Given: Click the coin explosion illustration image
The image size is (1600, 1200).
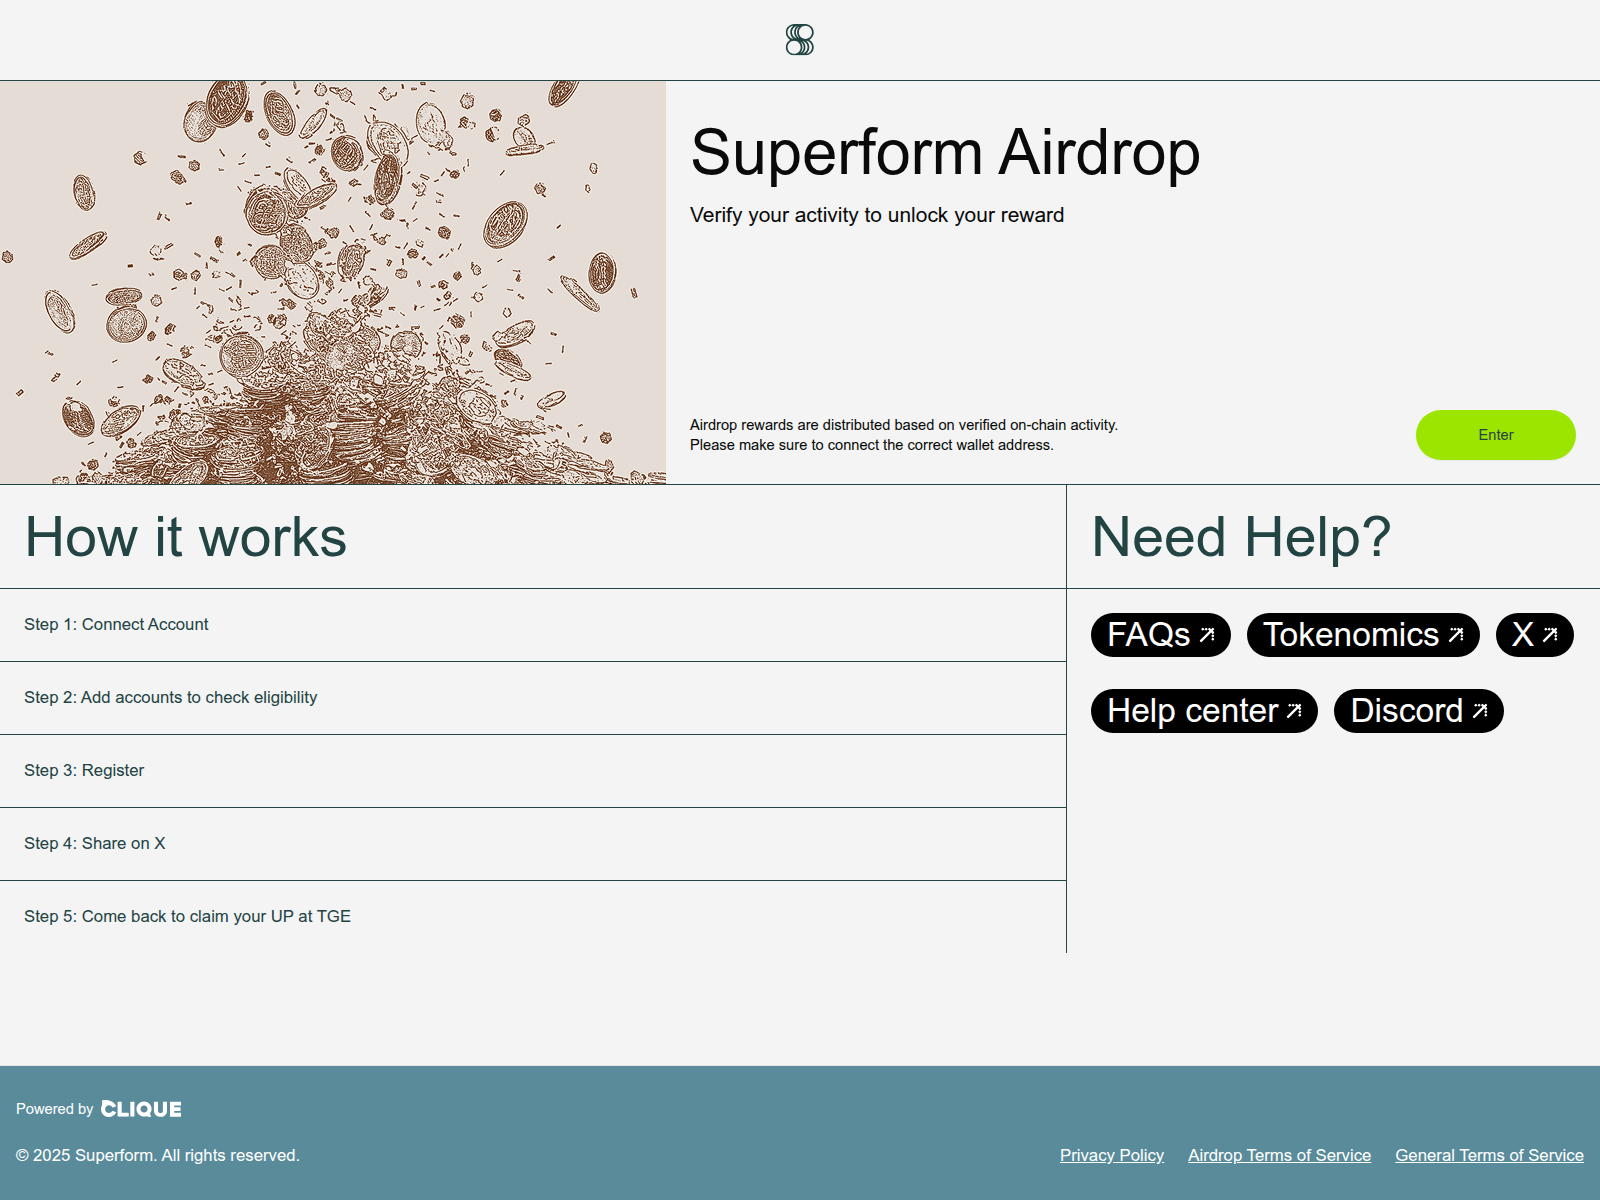Looking at the screenshot, I should [x=332, y=280].
